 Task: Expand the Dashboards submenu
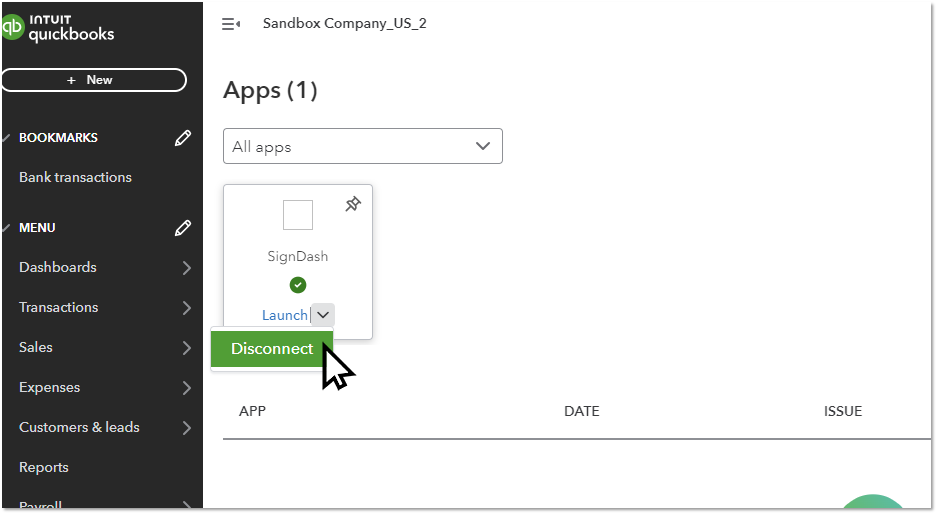pos(186,268)
